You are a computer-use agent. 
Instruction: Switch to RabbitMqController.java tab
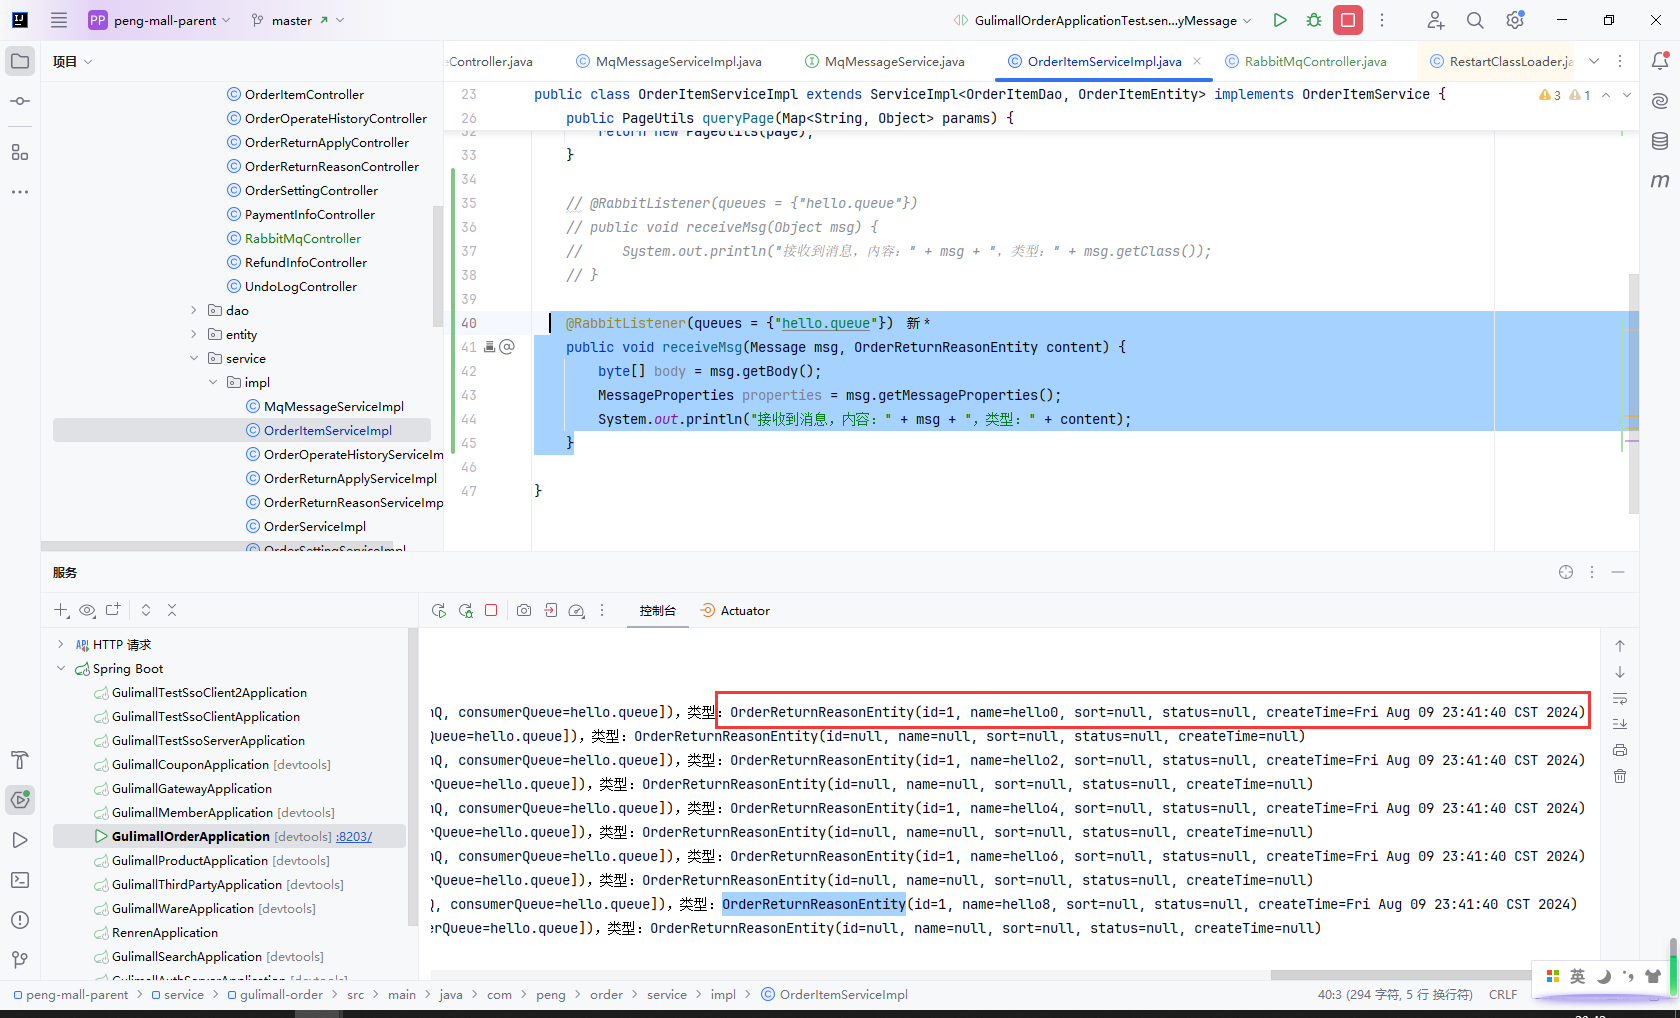point(1305,61)
